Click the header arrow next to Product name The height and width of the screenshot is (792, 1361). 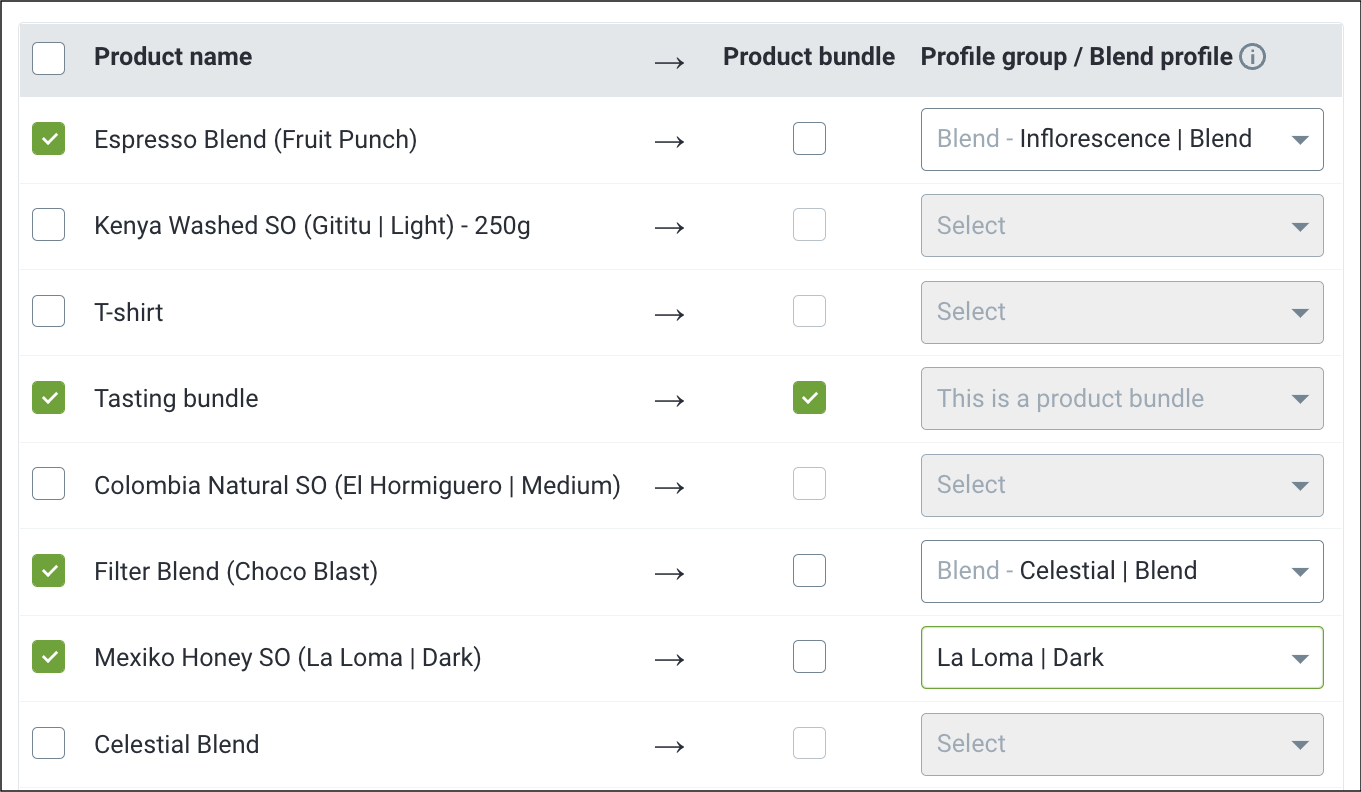point(669,62)
